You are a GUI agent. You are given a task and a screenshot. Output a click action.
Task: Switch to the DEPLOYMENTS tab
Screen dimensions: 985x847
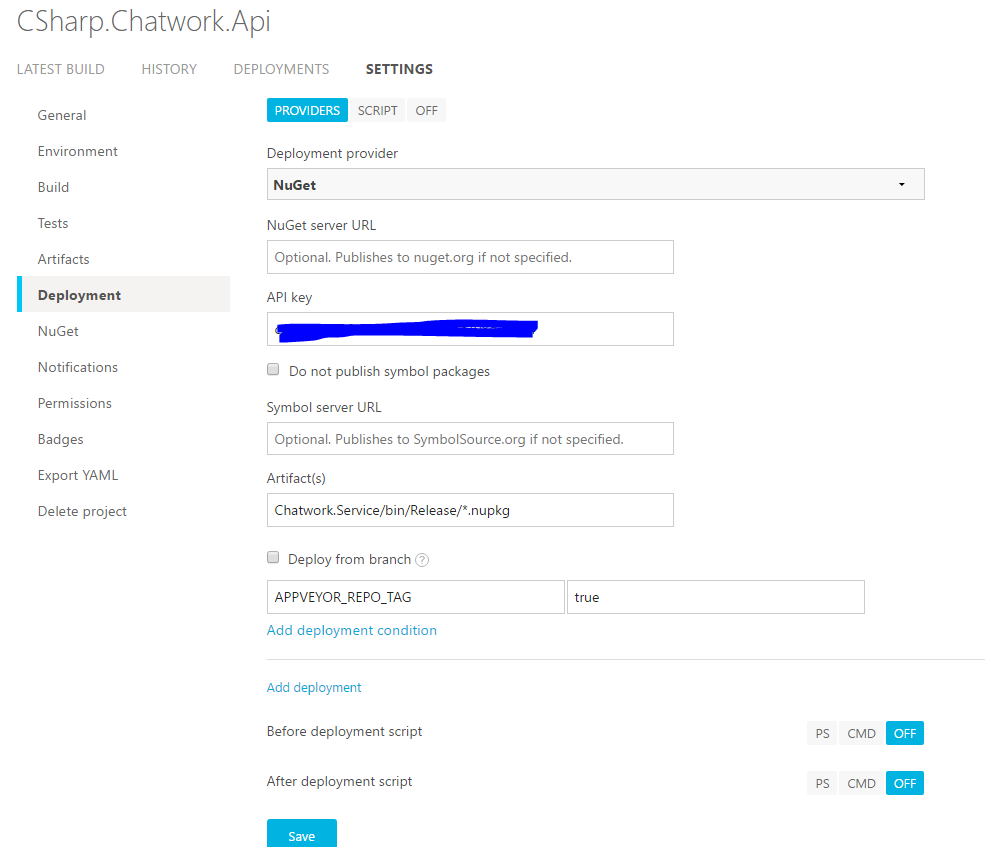(281, 69)
